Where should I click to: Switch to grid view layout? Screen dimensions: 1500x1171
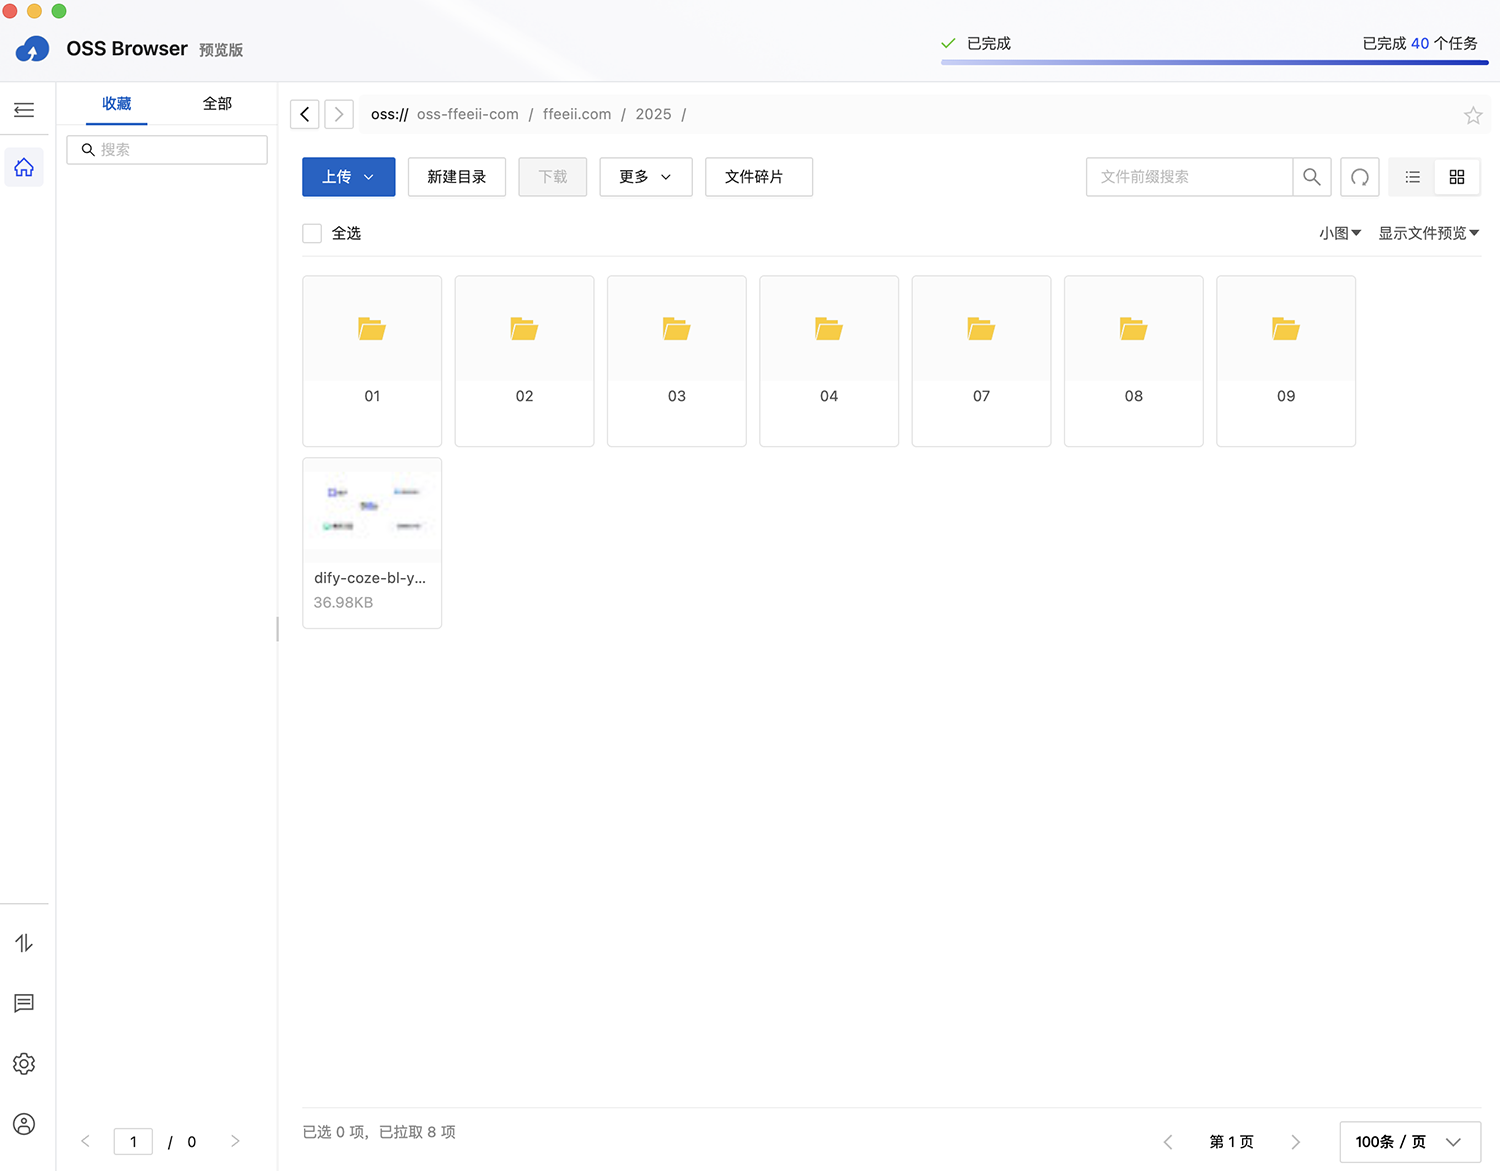click(1457, 177)
